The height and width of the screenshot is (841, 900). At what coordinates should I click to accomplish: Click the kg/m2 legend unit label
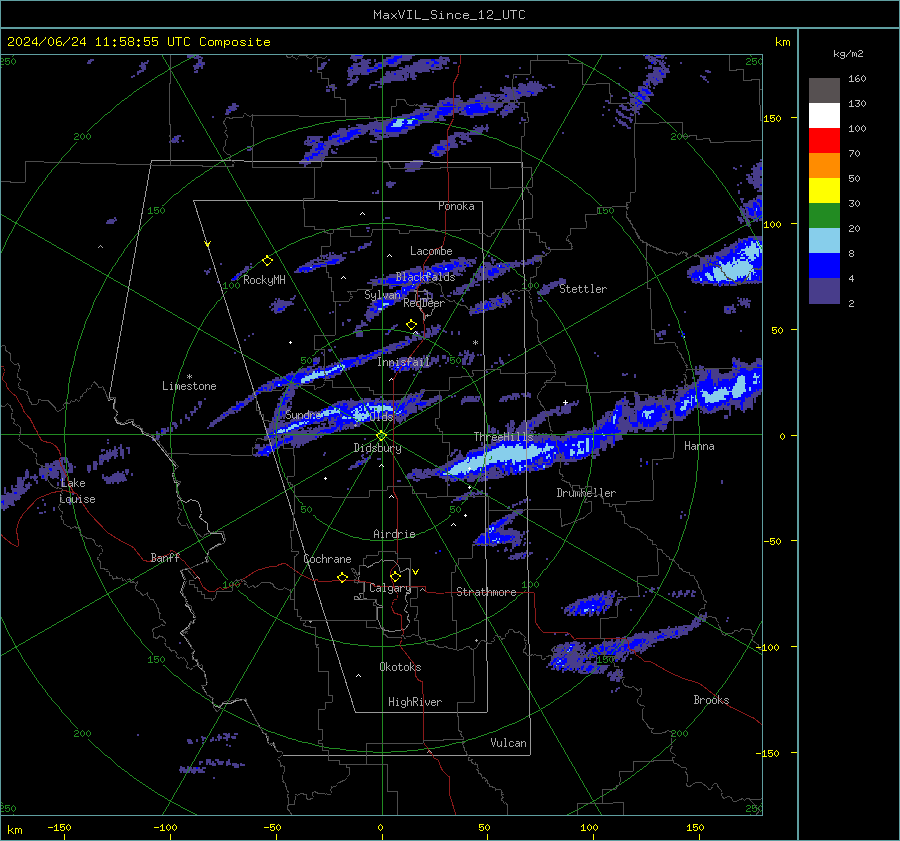(x=848, y=54)
